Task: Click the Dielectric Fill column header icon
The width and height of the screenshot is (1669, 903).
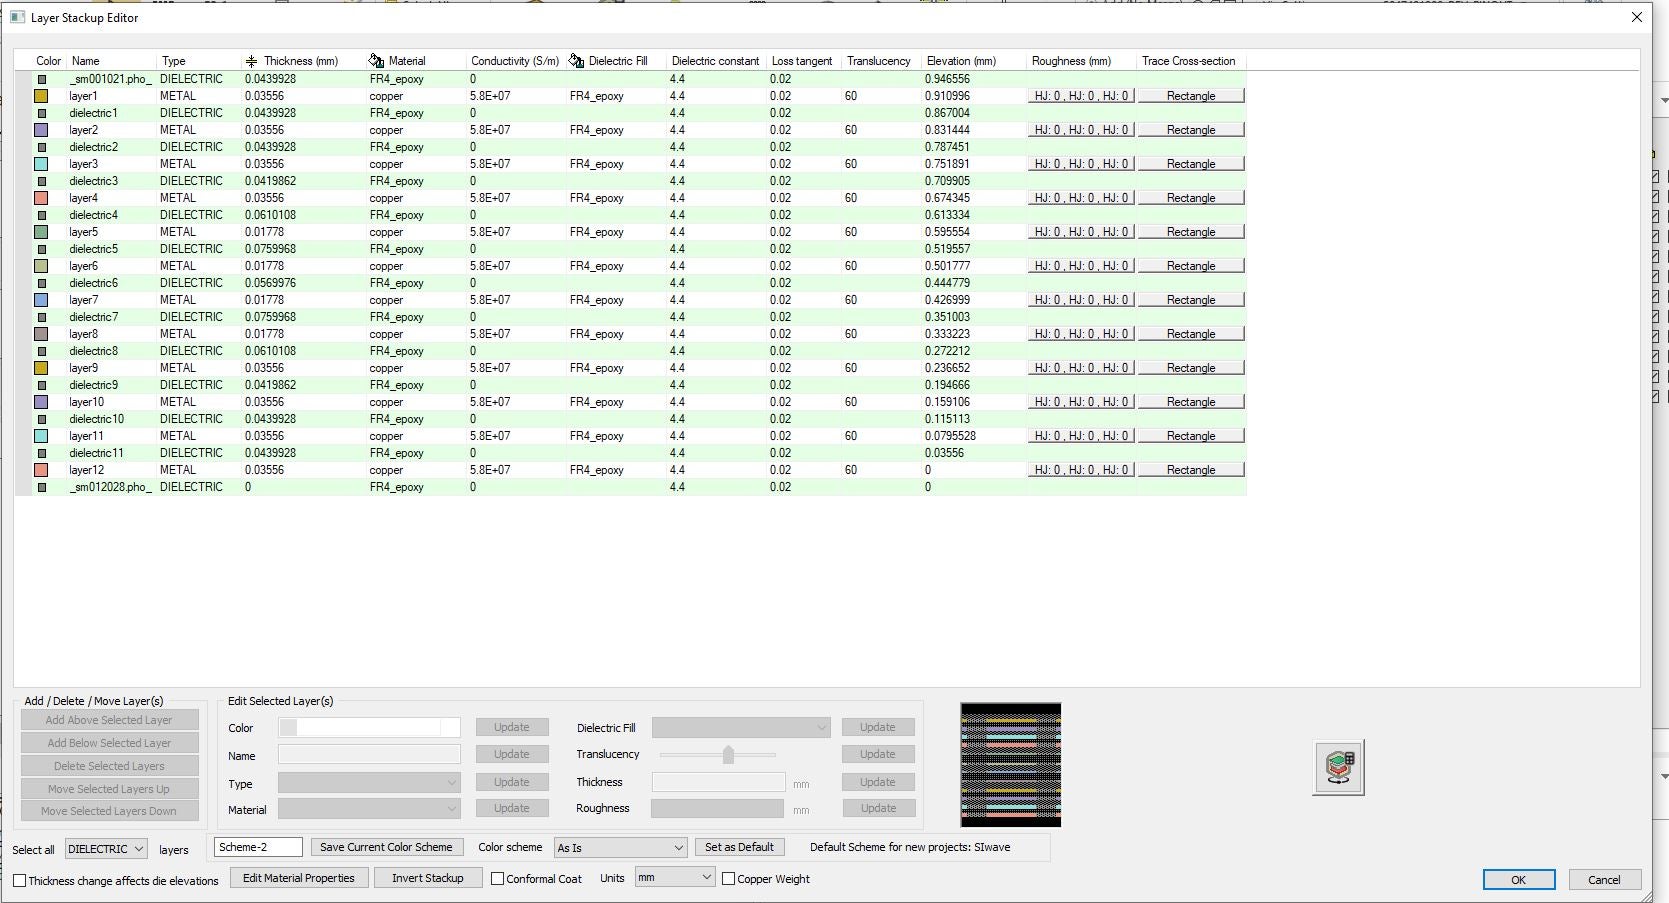Action: coord(576,61)
